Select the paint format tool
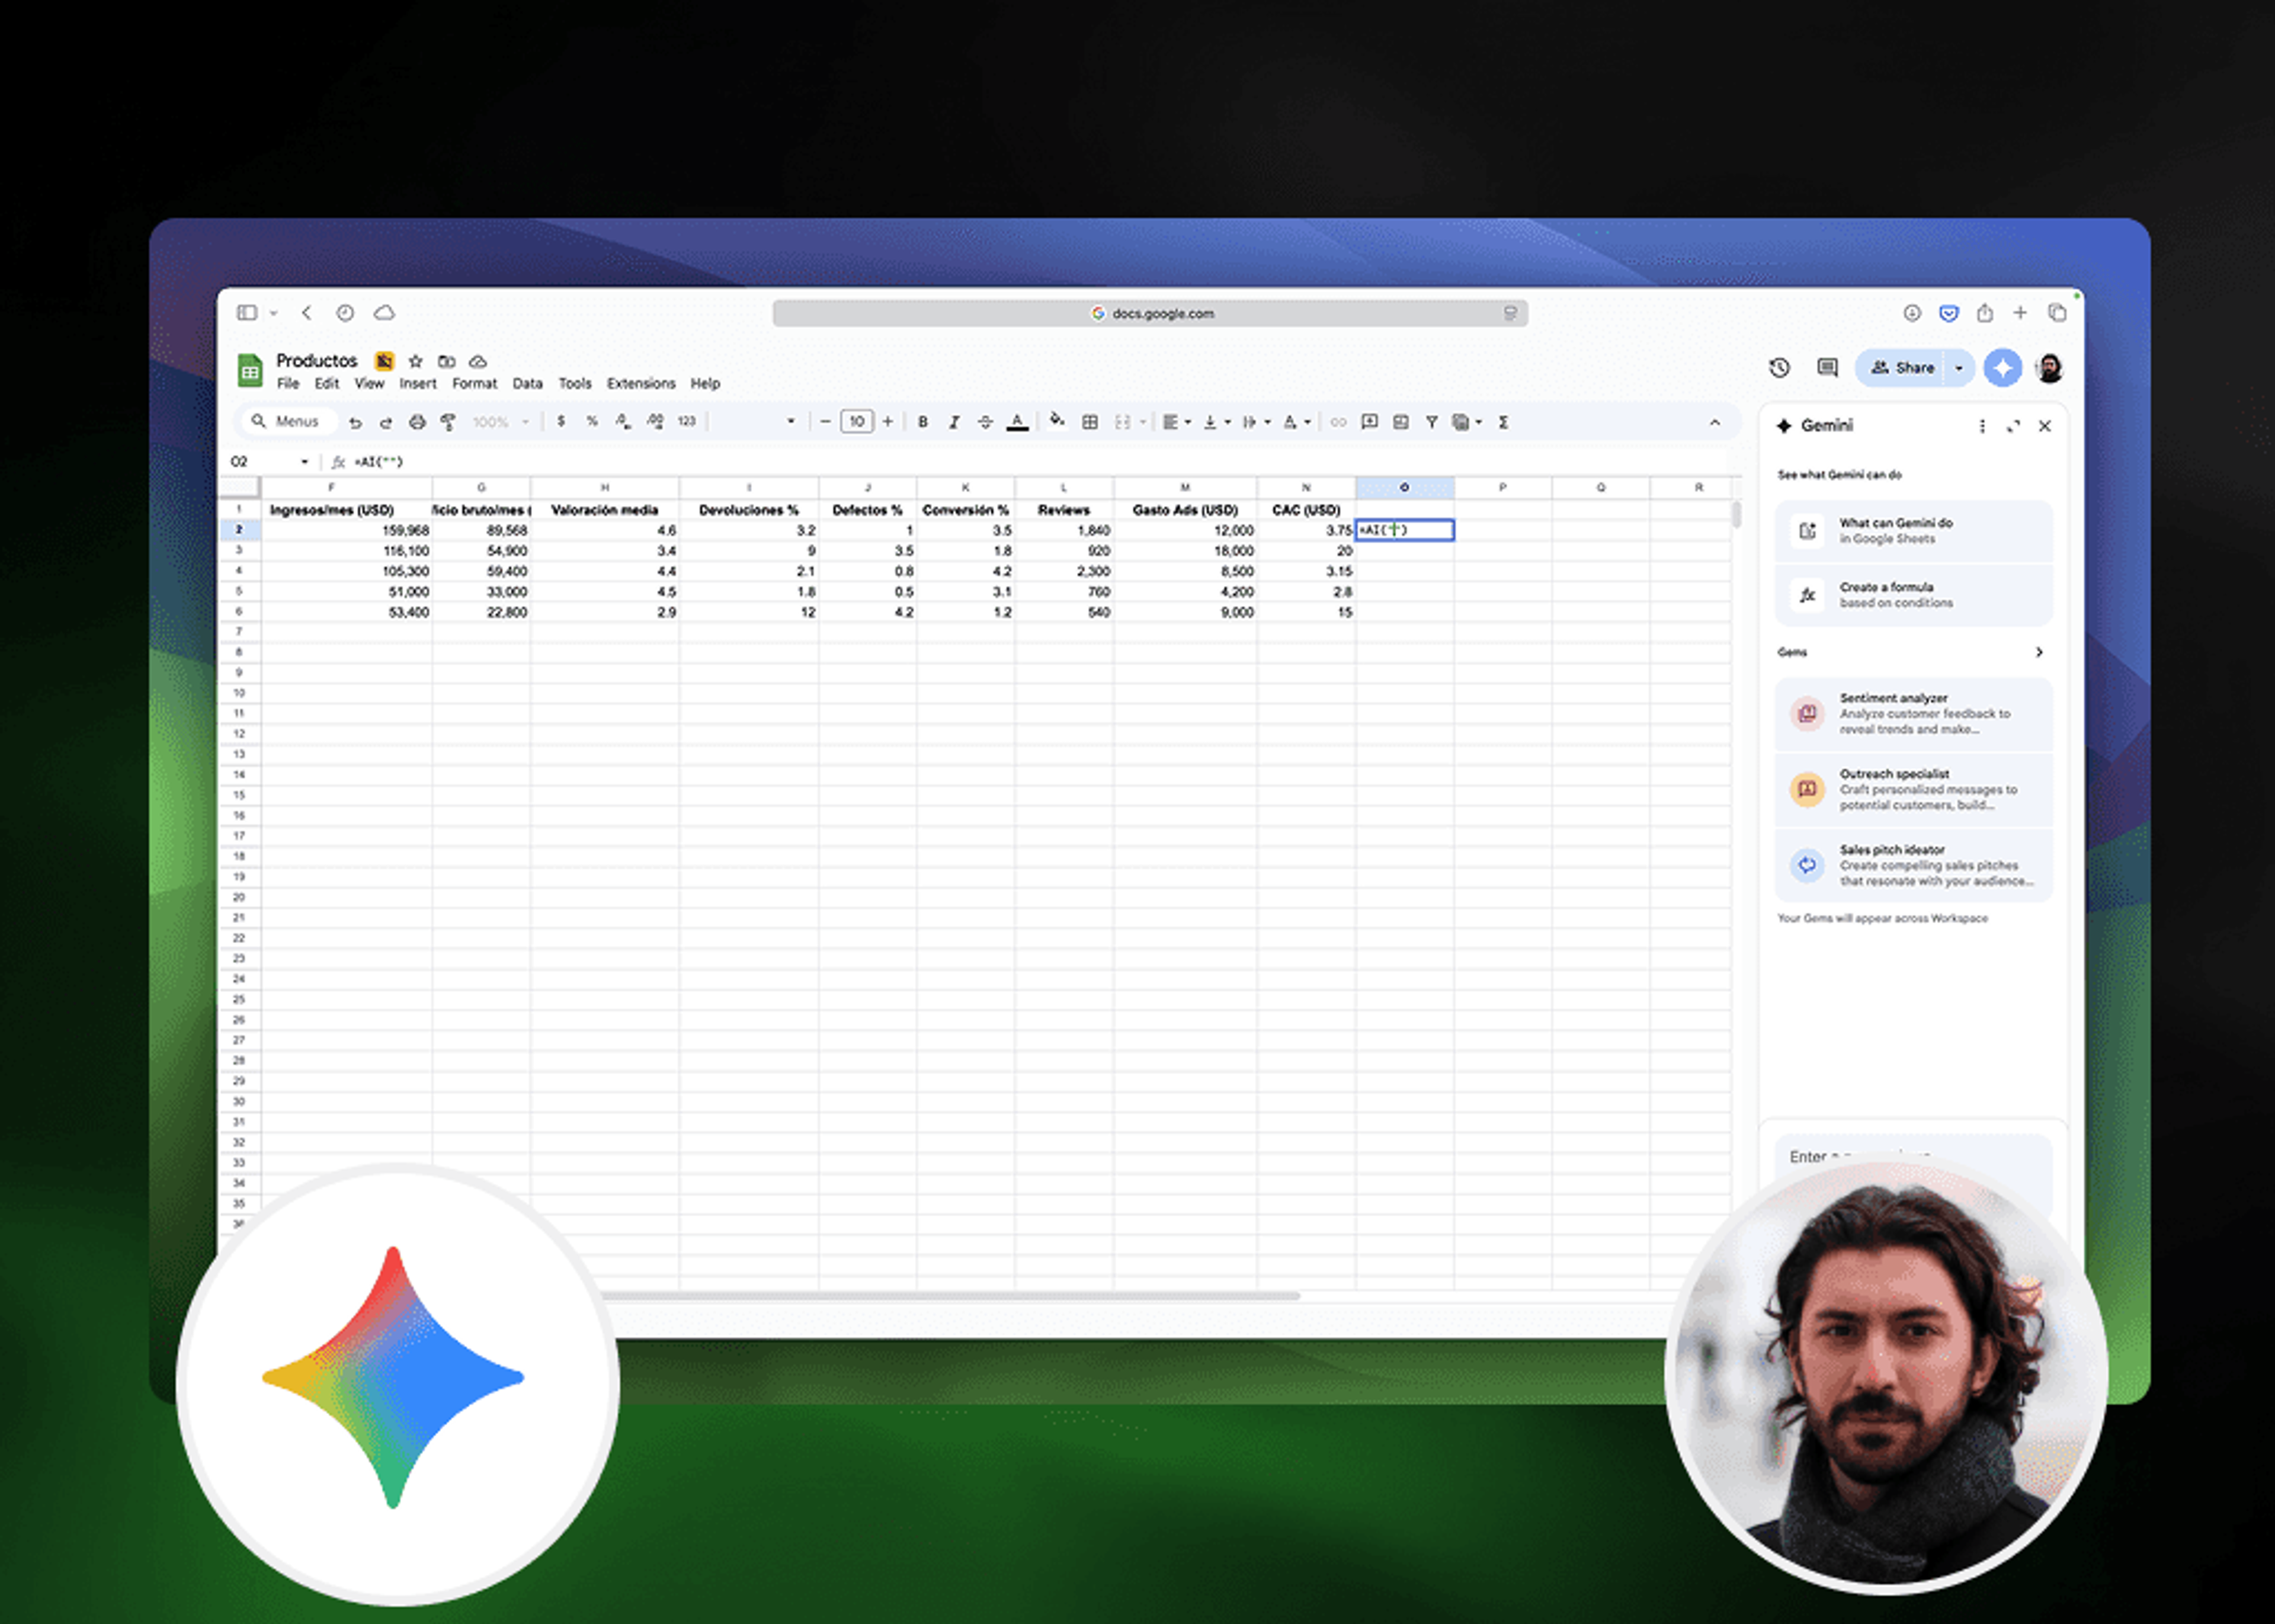The height and width of the screenshot is (1624, 2275). [x=448, y=422]
